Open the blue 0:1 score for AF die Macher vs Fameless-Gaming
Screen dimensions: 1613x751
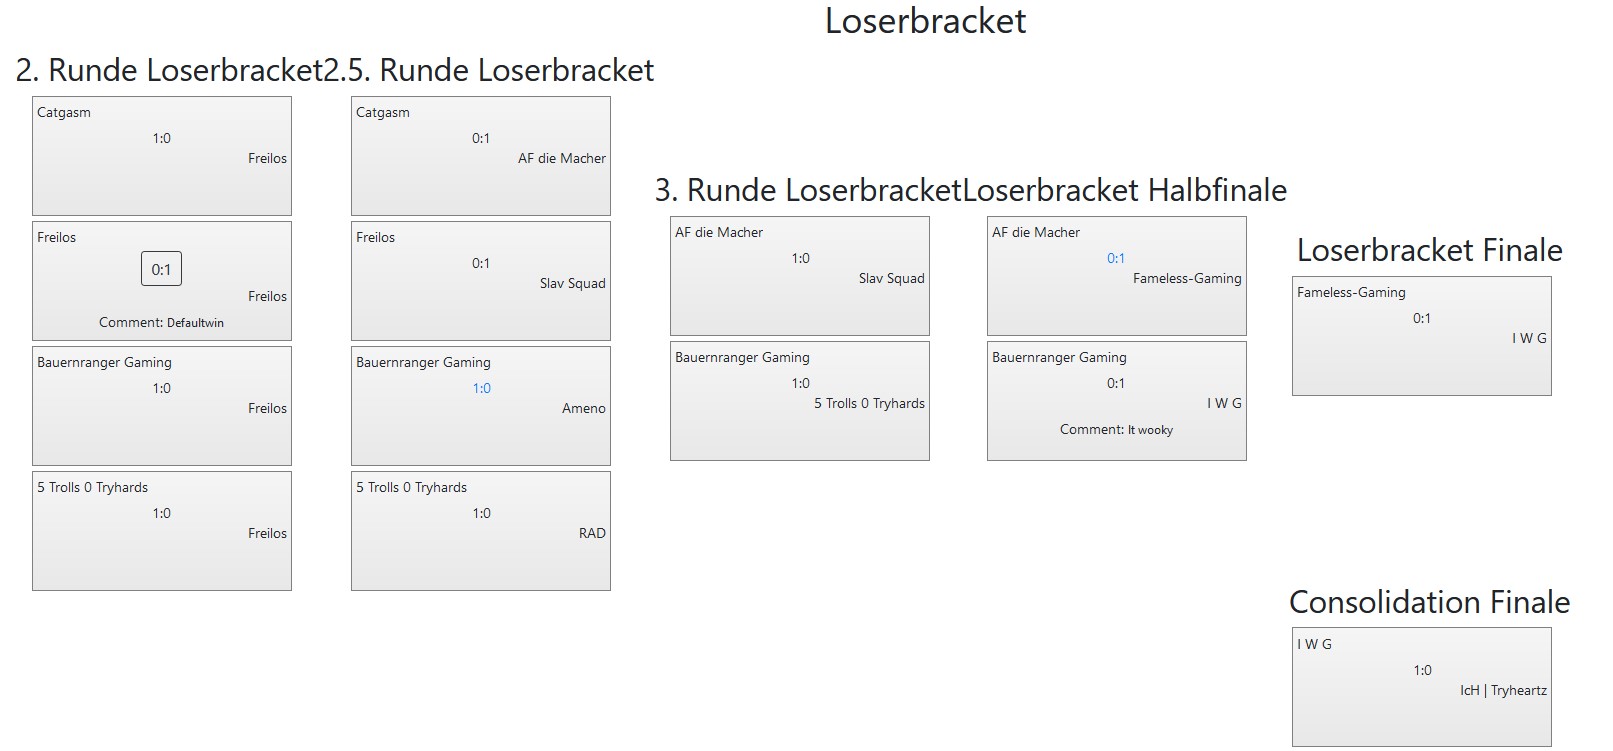[x=1116, y=258]
